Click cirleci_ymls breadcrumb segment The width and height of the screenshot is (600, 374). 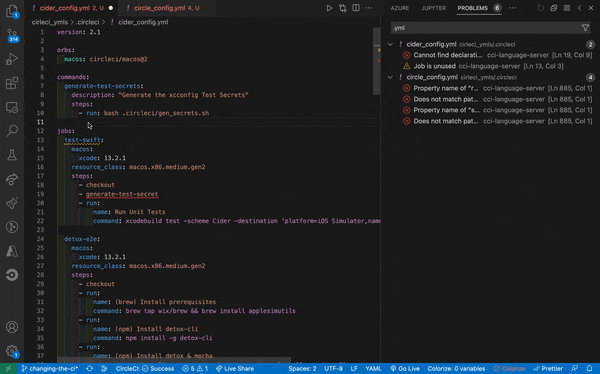point(50,22)
